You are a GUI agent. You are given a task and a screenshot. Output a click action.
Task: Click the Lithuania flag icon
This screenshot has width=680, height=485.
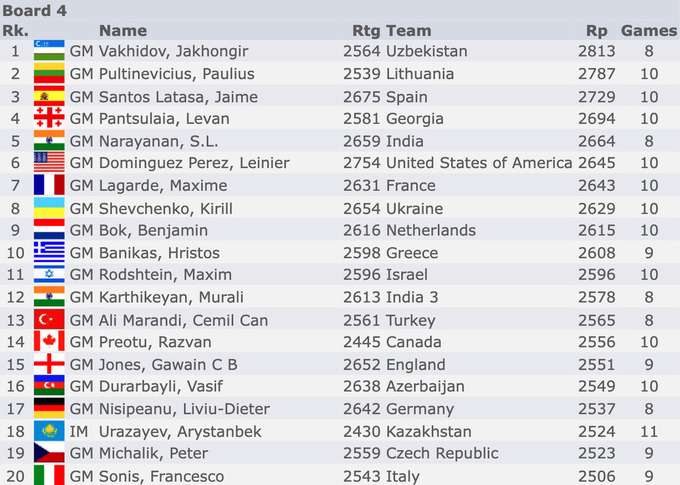(49, 73)
